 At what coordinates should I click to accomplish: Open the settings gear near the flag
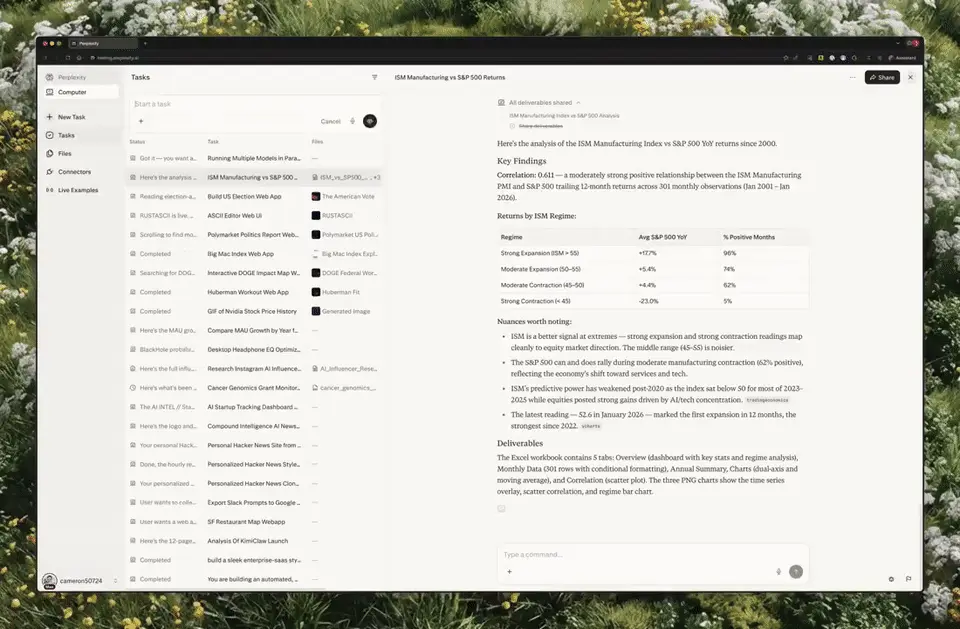point(891,579)
